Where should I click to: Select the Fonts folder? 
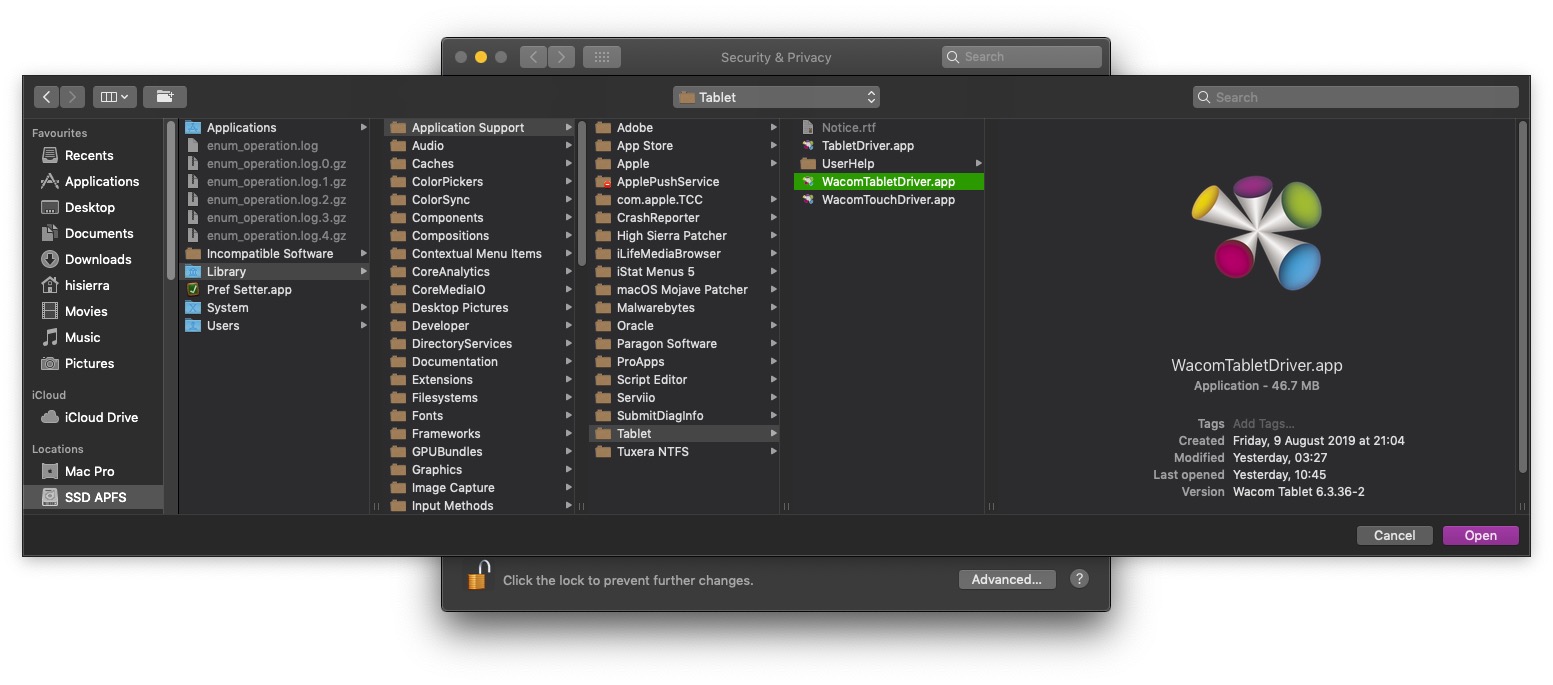[x=479, y=415]
